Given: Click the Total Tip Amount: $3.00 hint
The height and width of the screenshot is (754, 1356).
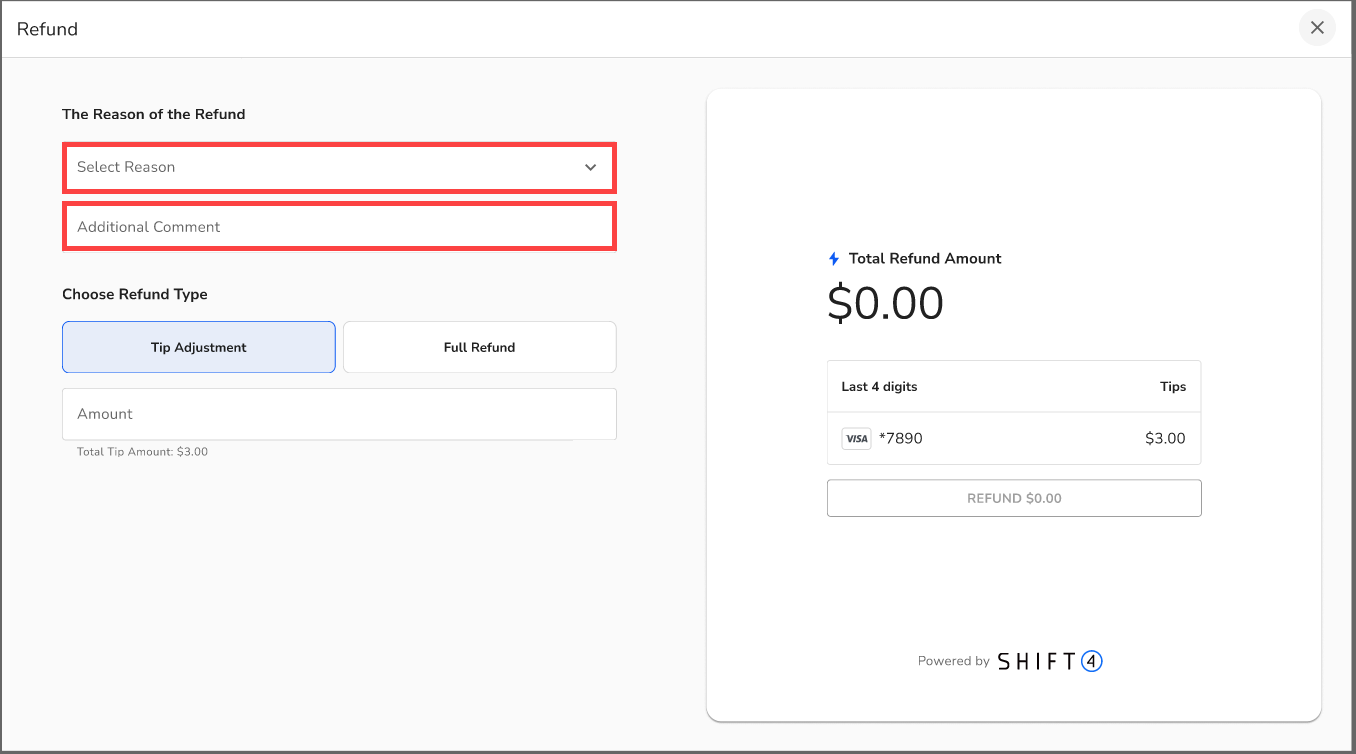Looking at the screenshot, I should (x=142, y=452).
